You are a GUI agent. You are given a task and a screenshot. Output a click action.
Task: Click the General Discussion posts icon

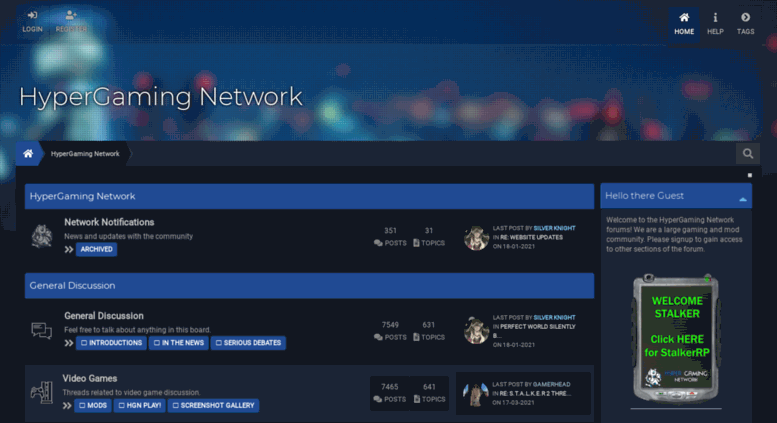coord(378,337)
